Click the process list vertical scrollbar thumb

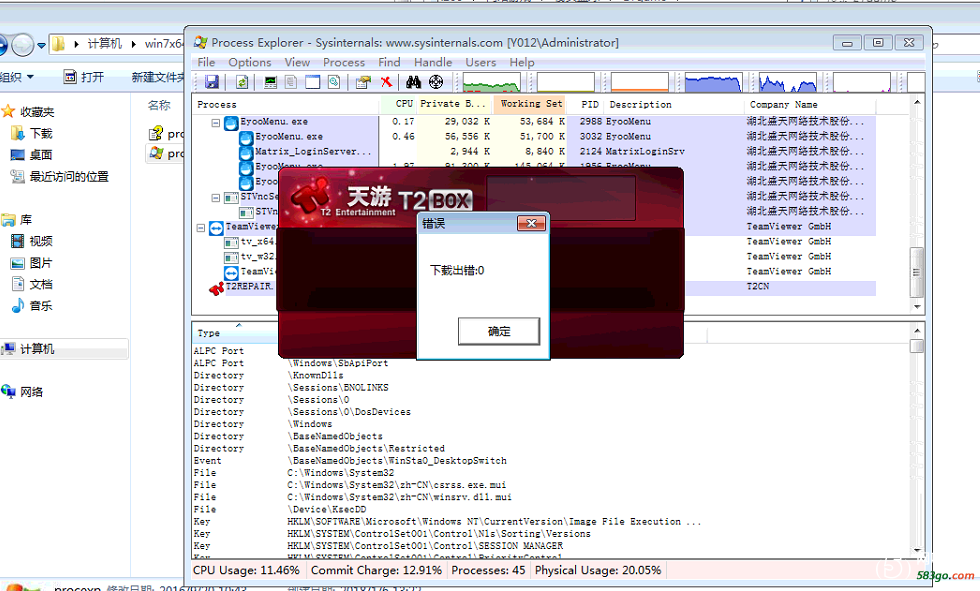[916, 272]
